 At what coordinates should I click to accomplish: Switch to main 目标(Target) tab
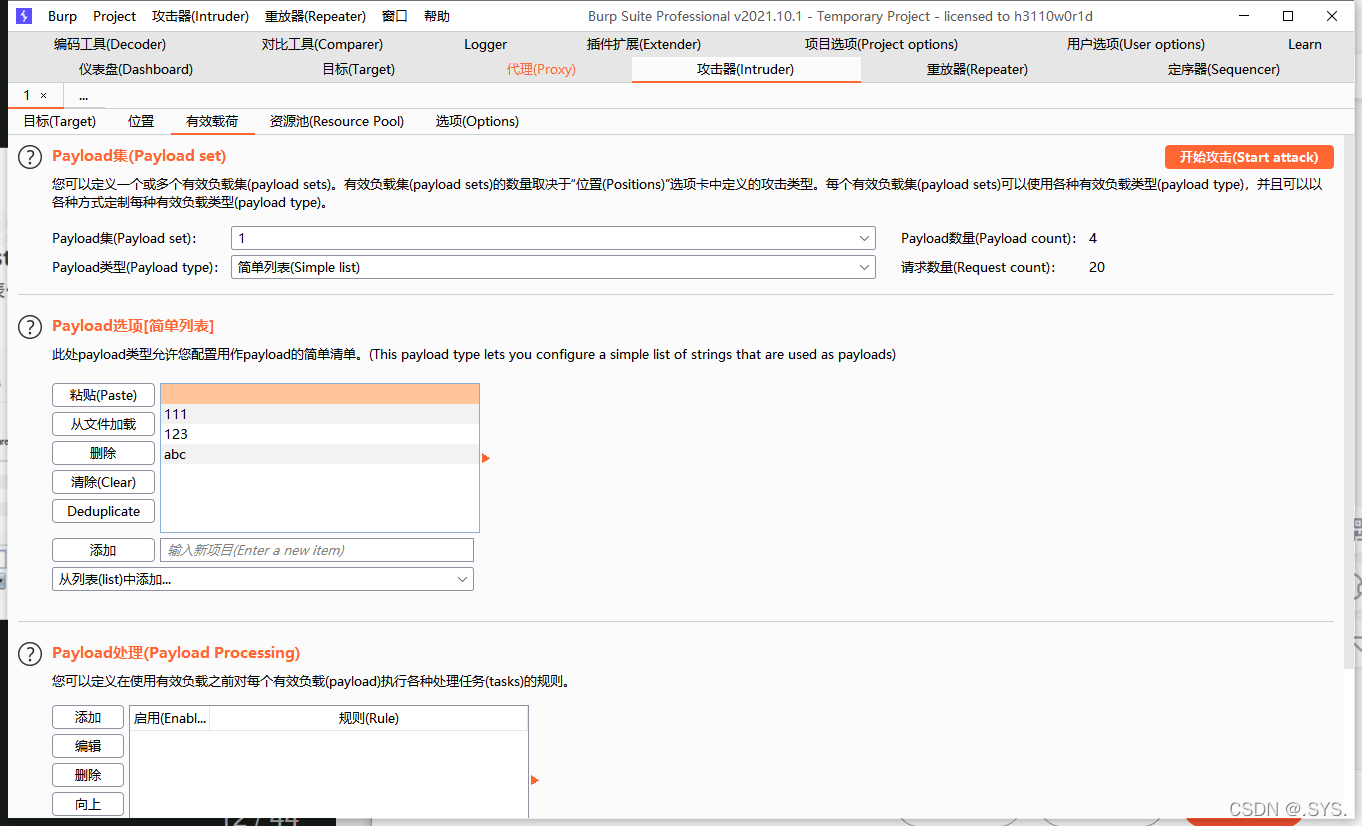[x=359, y=69]
